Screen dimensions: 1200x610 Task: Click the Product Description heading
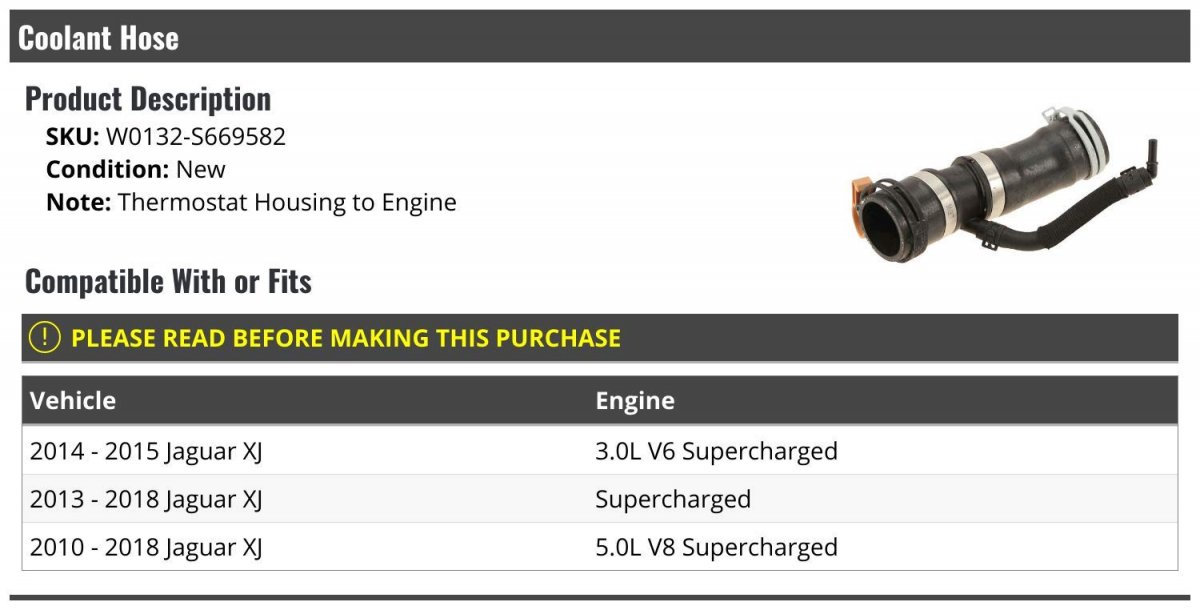click(x=148, y=99)
